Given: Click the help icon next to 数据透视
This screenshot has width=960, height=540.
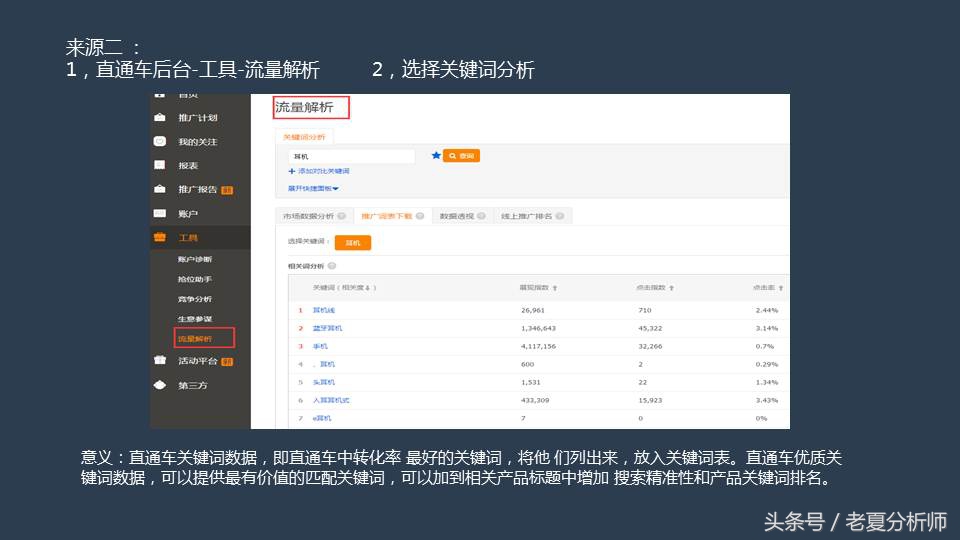Looking at the screenshot, I should click(x=481, y=216).
